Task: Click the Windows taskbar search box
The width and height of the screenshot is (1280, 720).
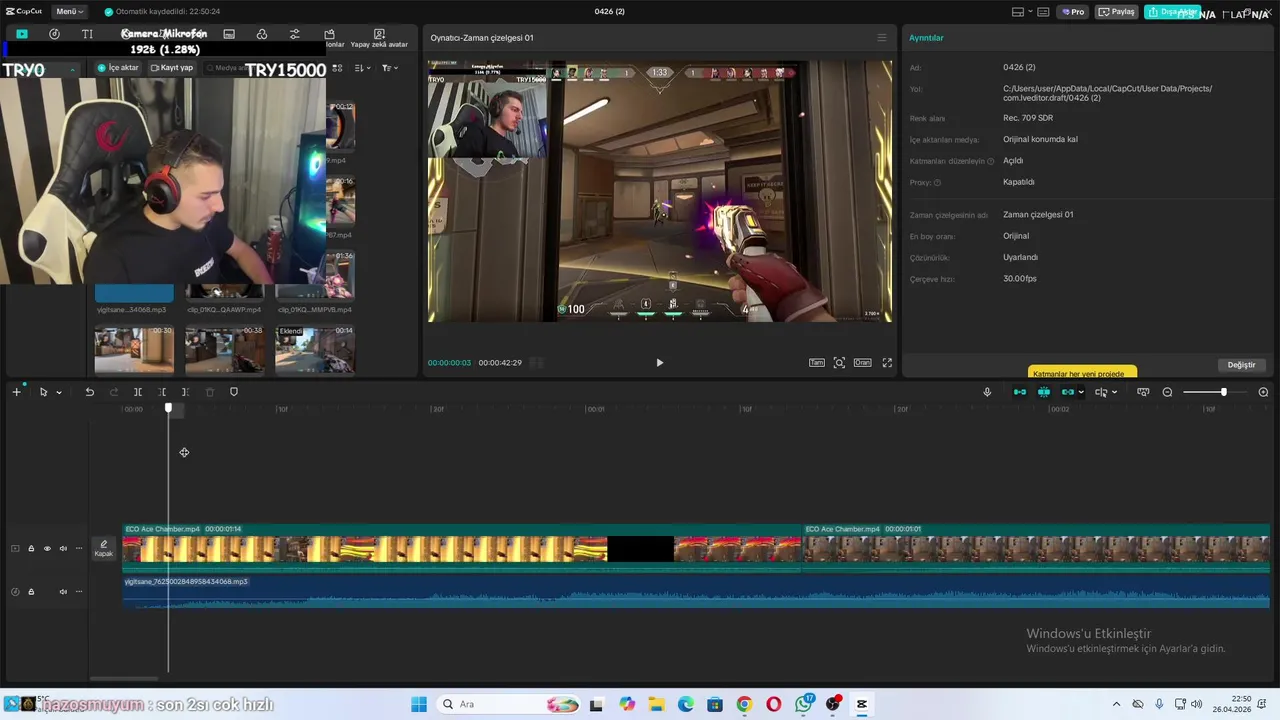Action: click(510, 704)
